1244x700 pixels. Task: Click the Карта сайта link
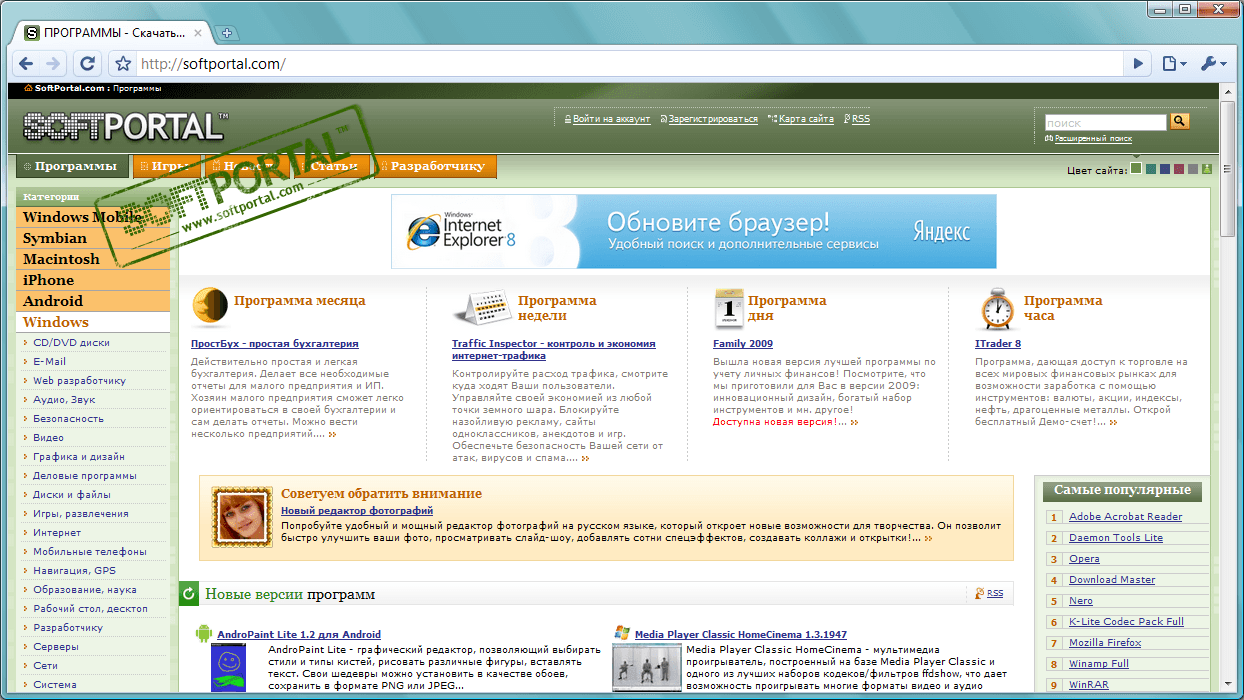(x=806, y=119)
